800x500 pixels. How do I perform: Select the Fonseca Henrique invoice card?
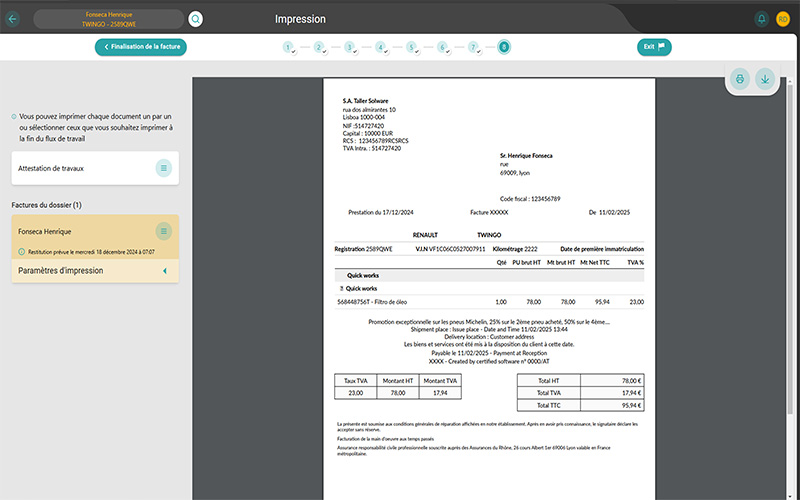click(x=80, y=231)
